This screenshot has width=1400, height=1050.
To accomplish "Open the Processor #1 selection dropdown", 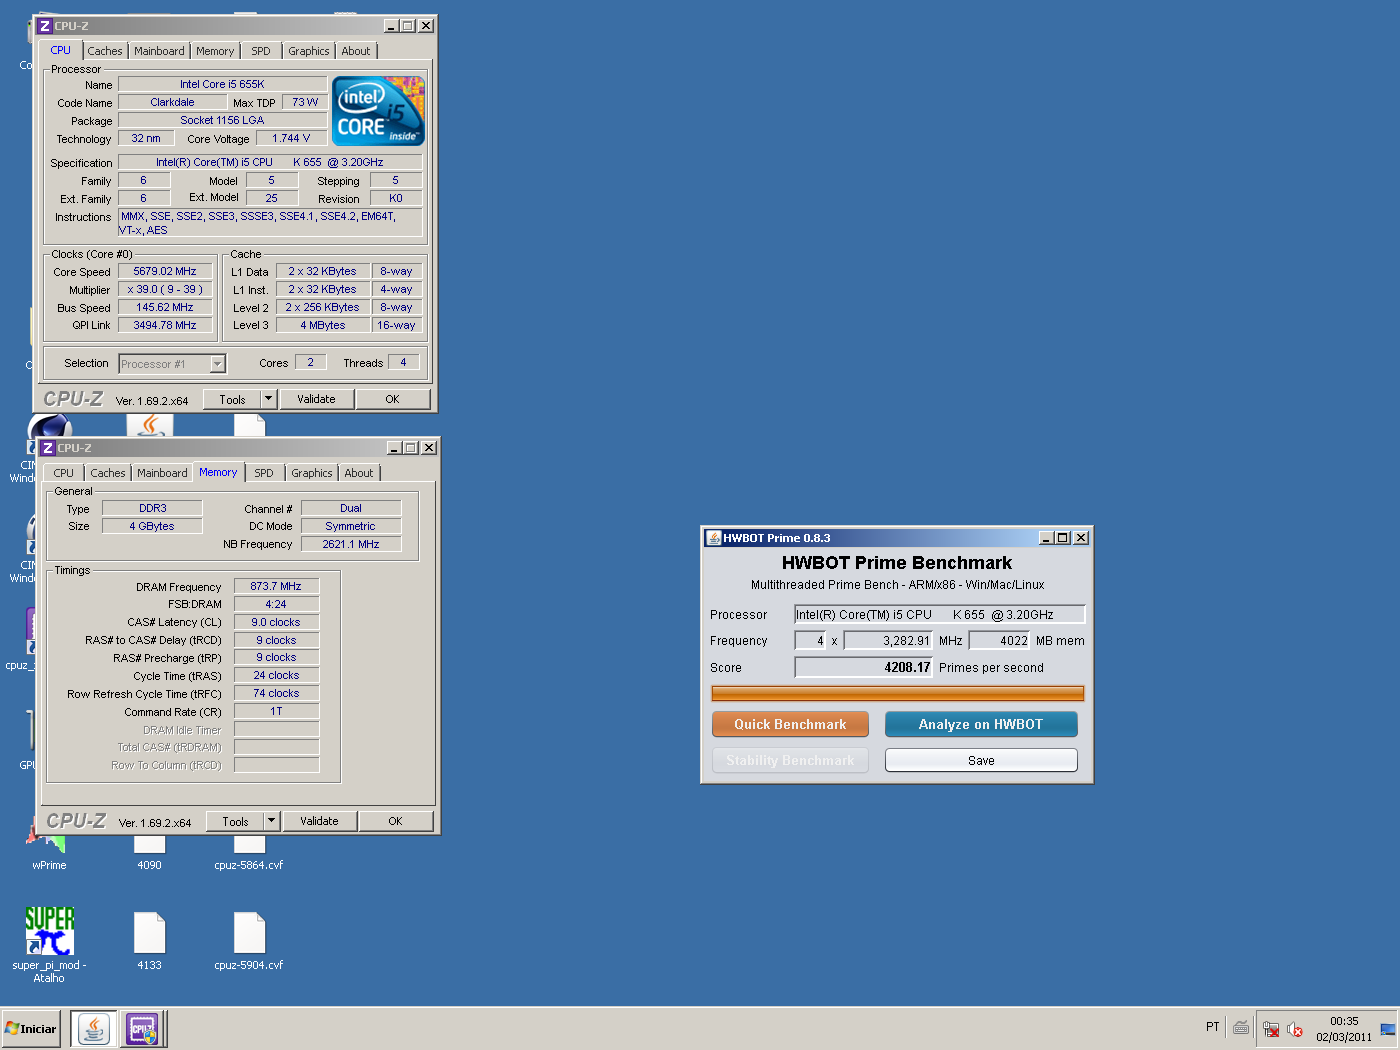I will pyautogui.click(x=172, y=364).
